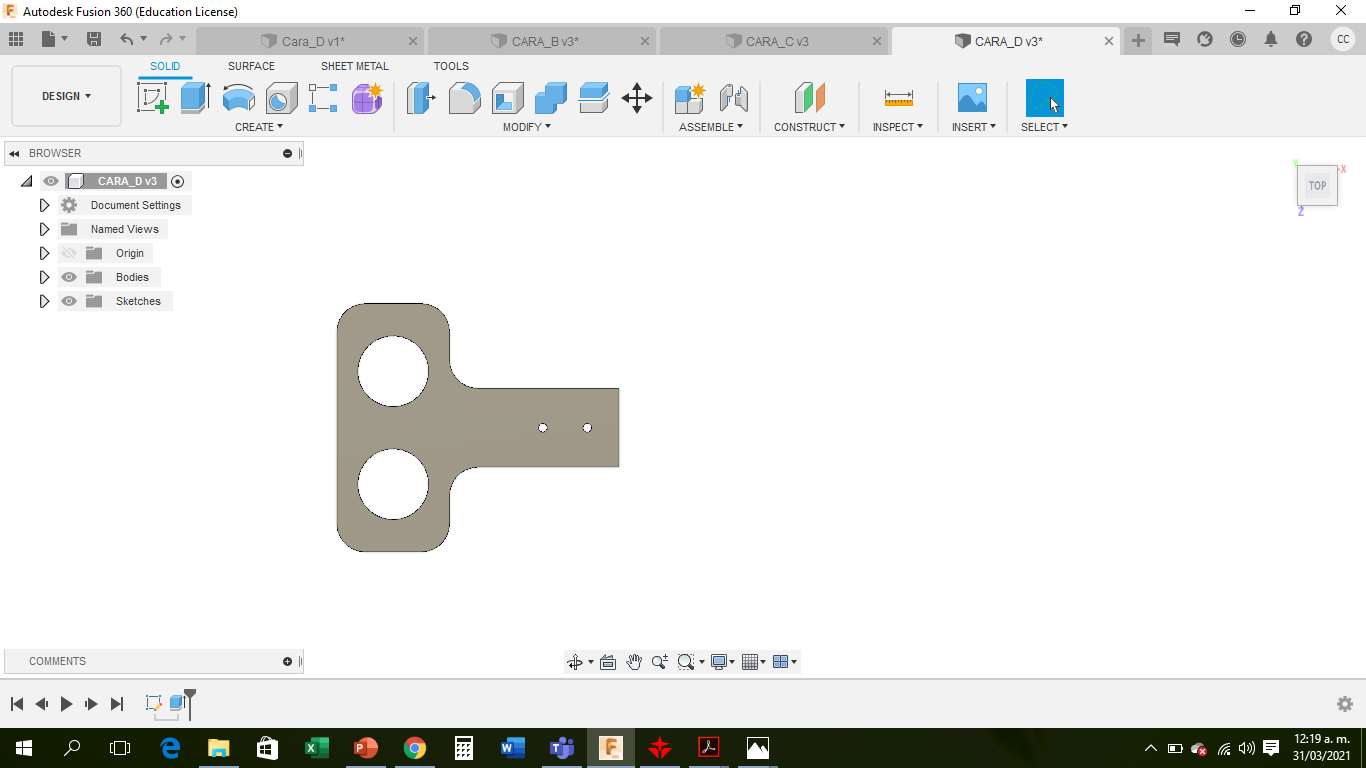The width and height of the screenshot is (1366, 768).
Task: Toggle visibility of Sketches folder
Action: 69,301
